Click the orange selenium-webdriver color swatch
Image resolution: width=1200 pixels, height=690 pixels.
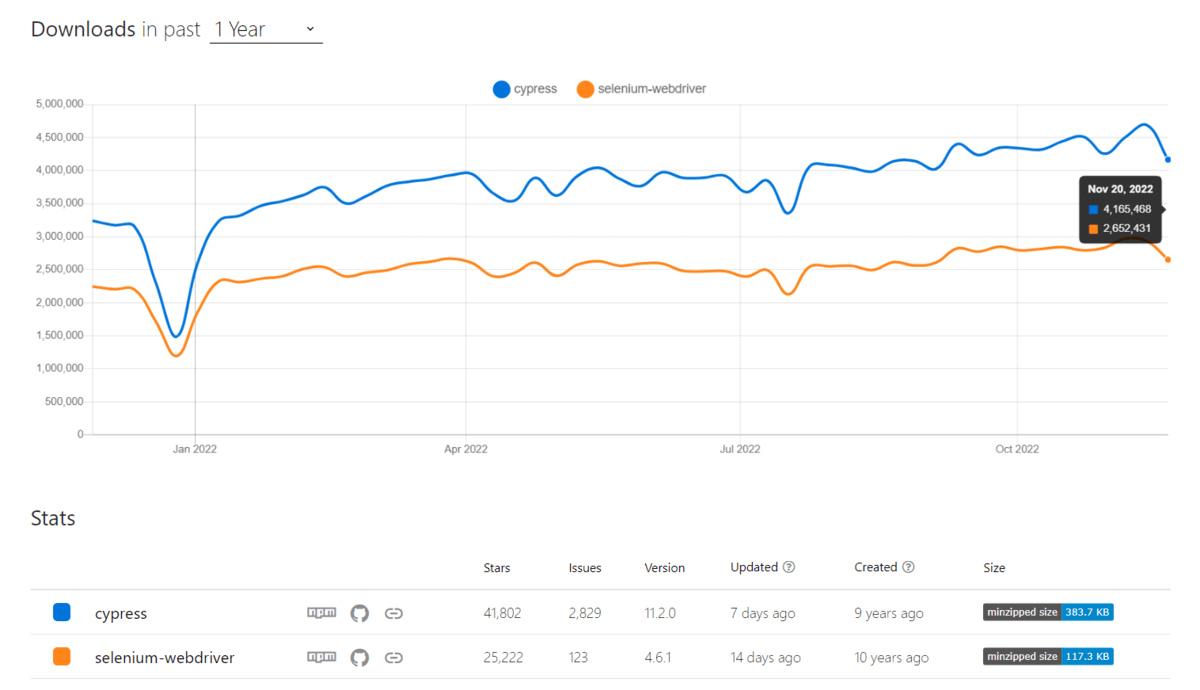(62, 657)
